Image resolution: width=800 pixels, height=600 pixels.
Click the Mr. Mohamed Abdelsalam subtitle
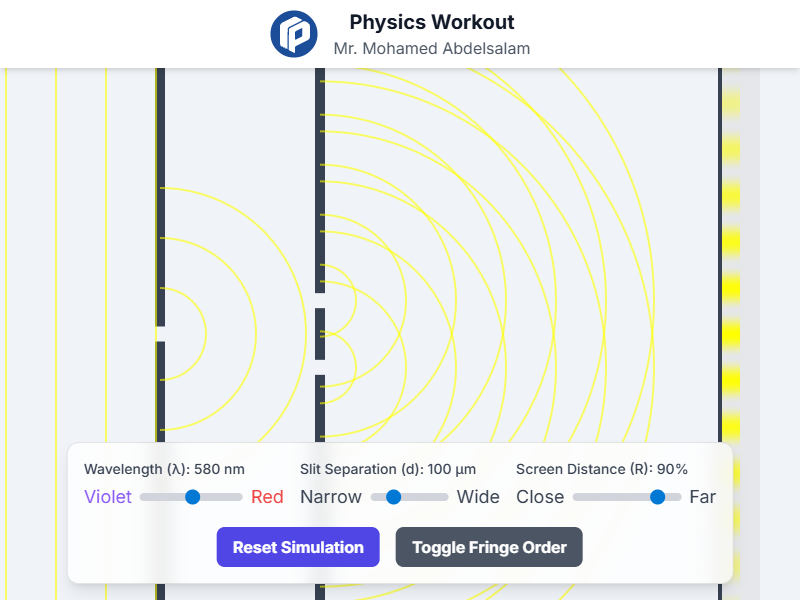point(432,47)
